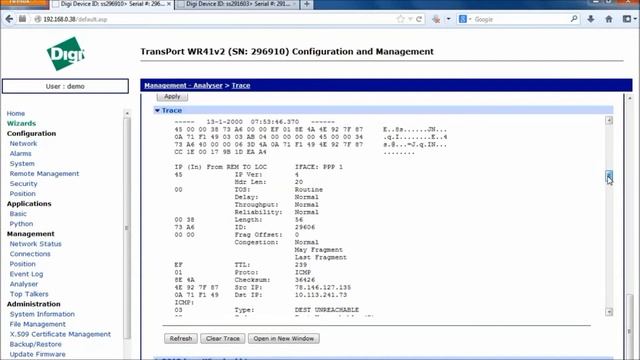Viewport: 640px width, 360px height.
Task: Click the reload page icon
Action: point(419,19)
